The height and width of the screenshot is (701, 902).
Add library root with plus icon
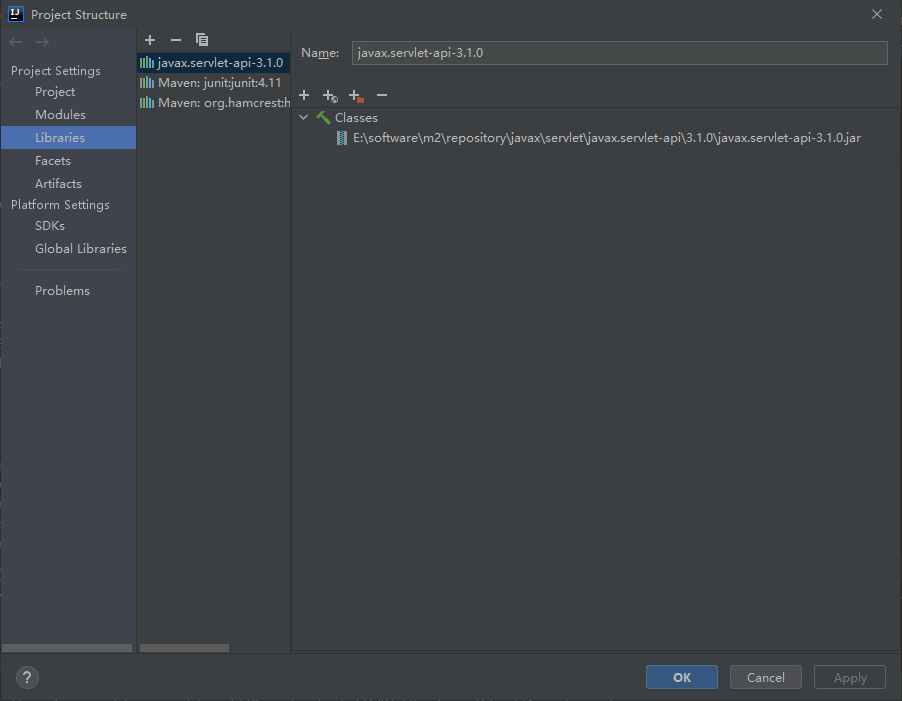[304, 95]
